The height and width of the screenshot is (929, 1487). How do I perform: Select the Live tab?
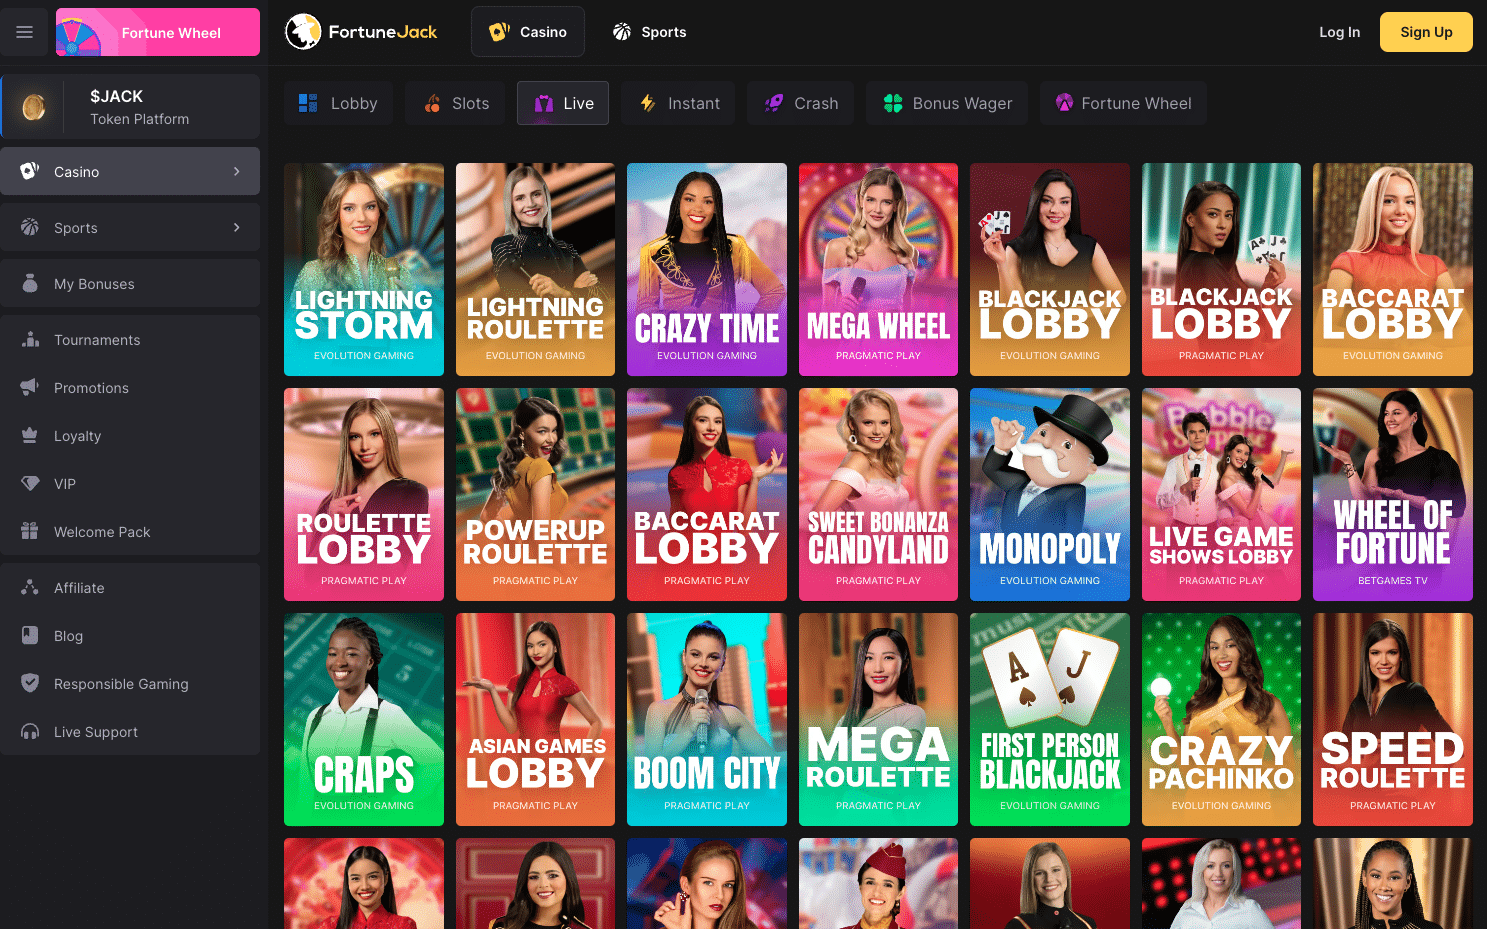[563, 103]
